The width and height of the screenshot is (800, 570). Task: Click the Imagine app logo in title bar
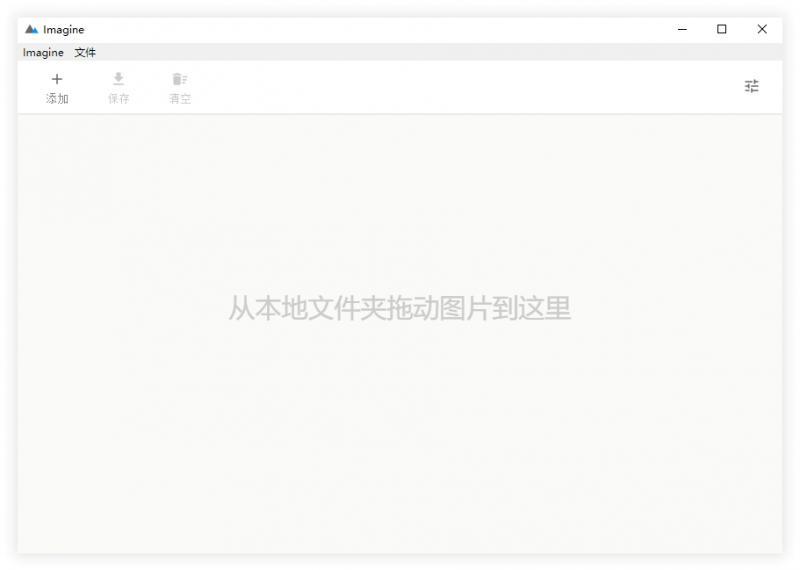coord(32,30)
